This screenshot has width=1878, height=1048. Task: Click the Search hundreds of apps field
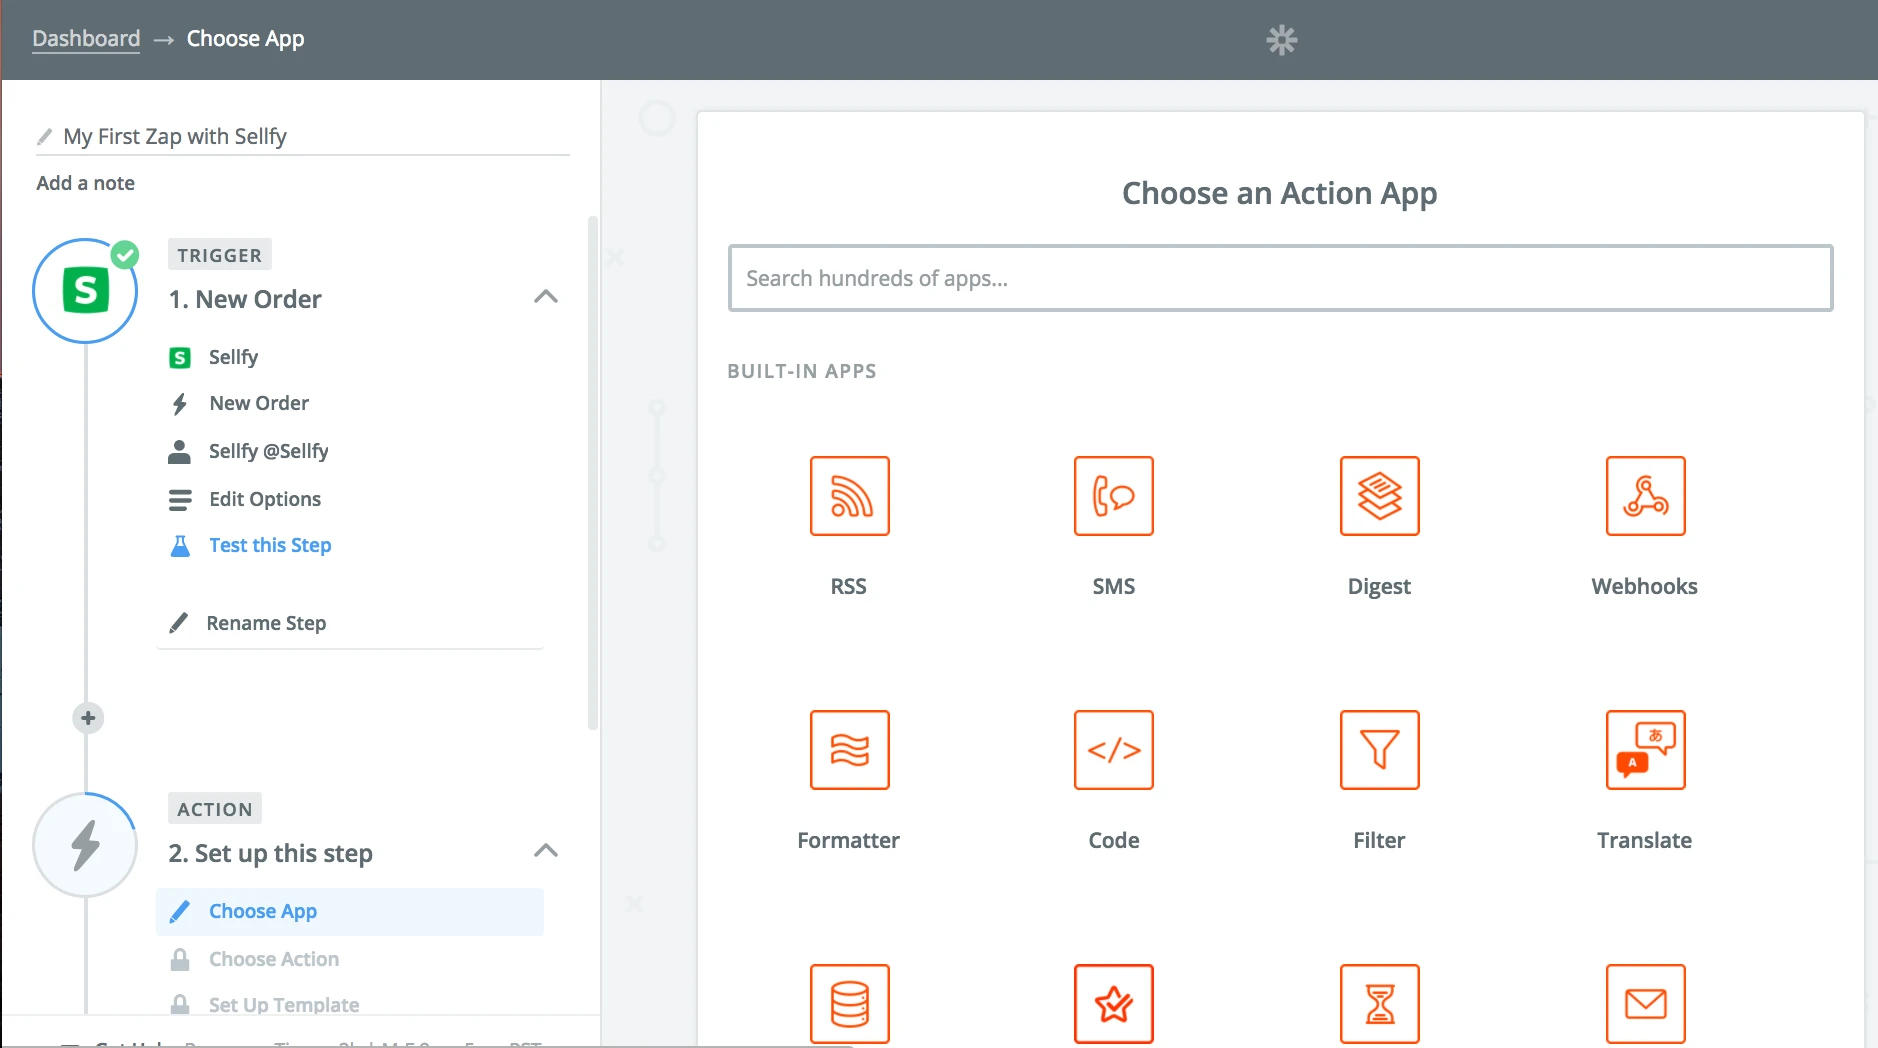click(1279, 278)
